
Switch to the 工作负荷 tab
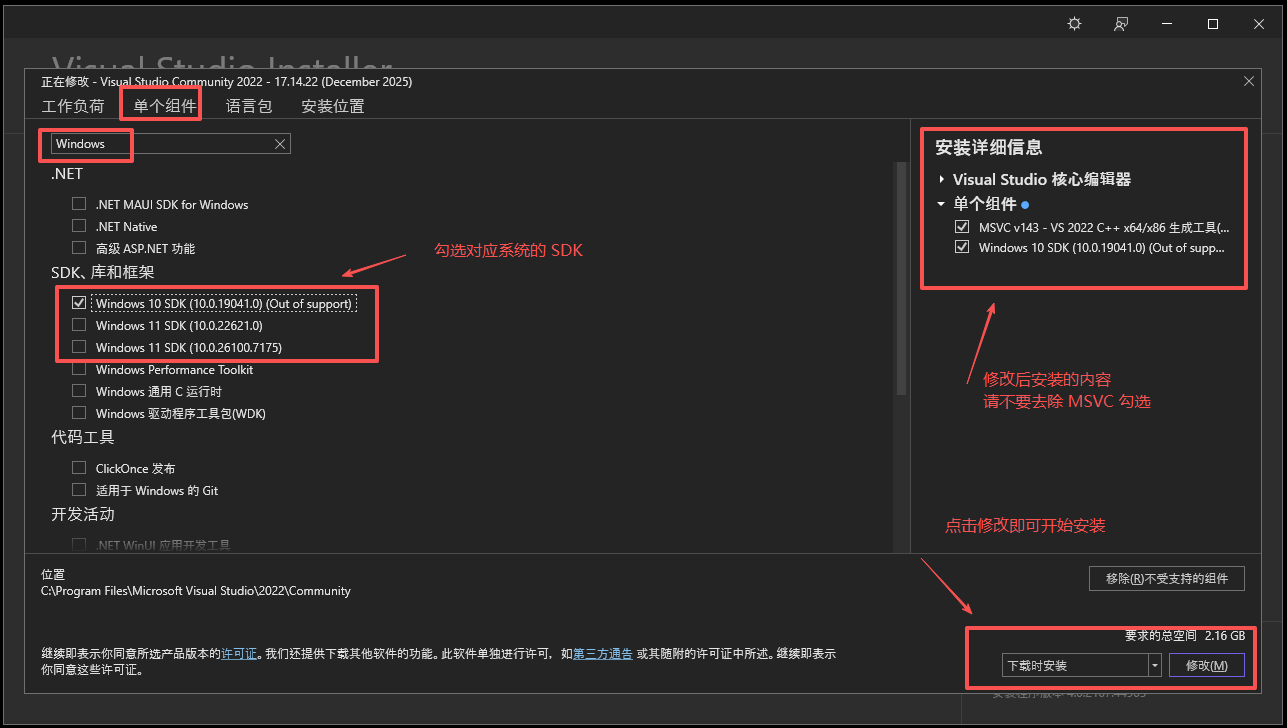point(73,106)
